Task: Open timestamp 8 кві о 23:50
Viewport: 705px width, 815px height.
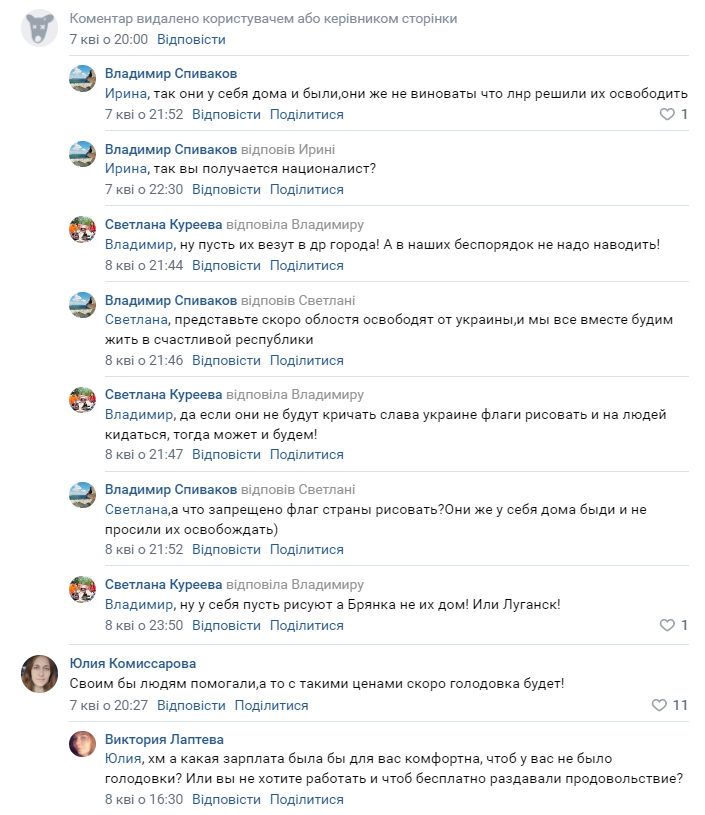Action: (x=144, y=625)
